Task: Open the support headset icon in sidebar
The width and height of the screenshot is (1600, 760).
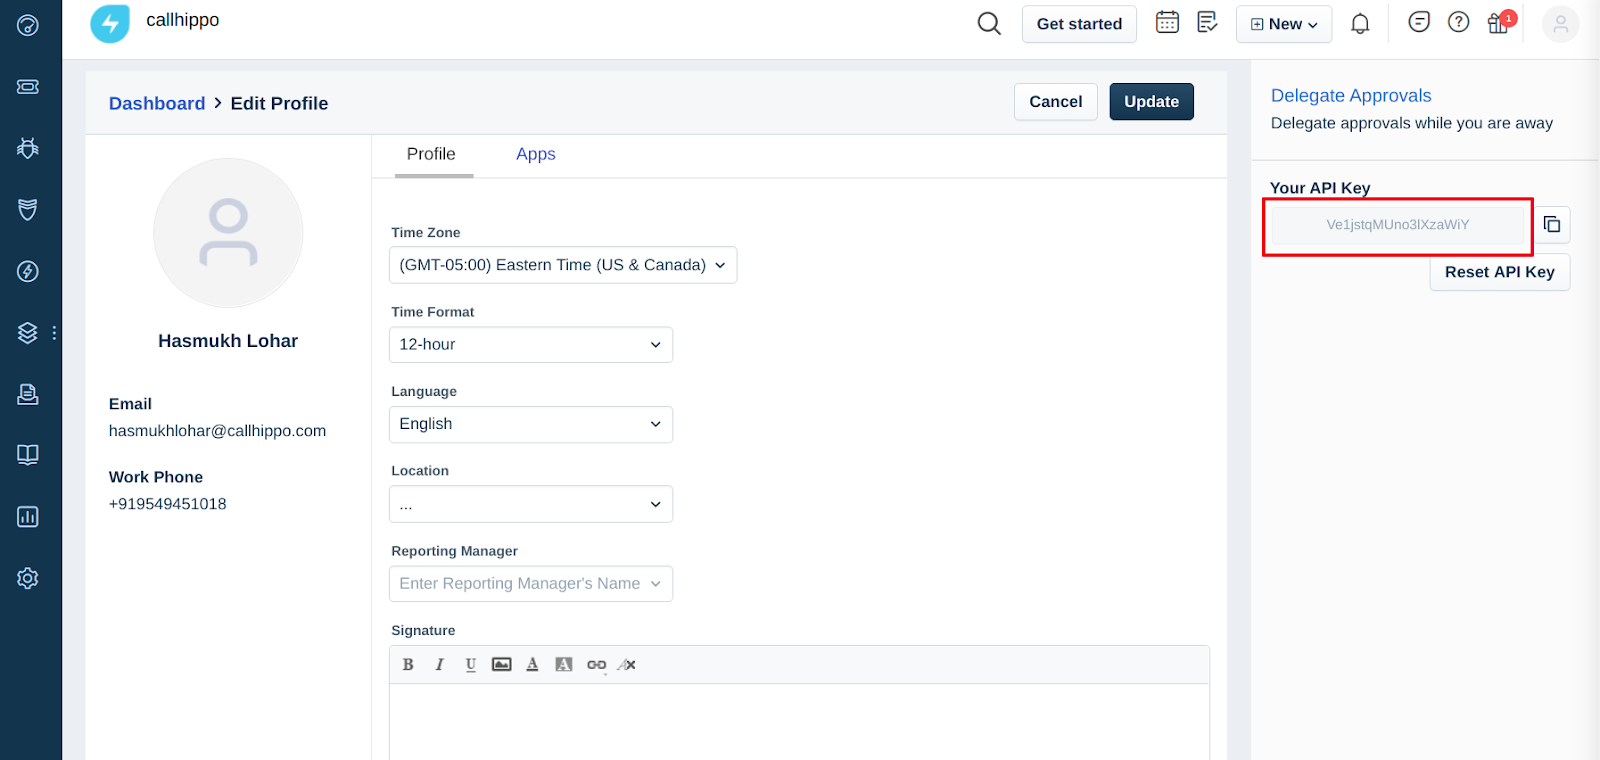Action: pos(28,25)
